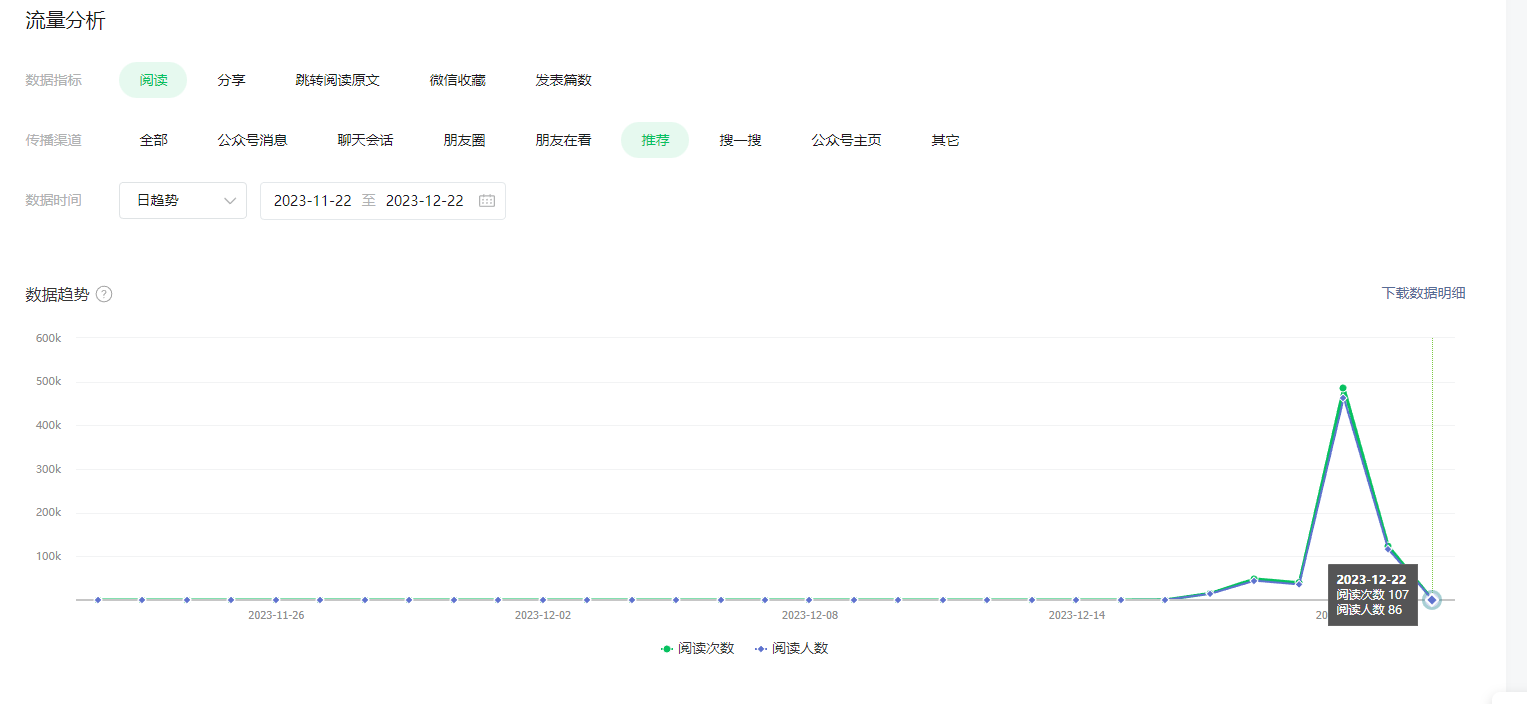Choose 公众号主页 channel filter
This screenshot has height=704, width=1527.
(x=846, y=140)
